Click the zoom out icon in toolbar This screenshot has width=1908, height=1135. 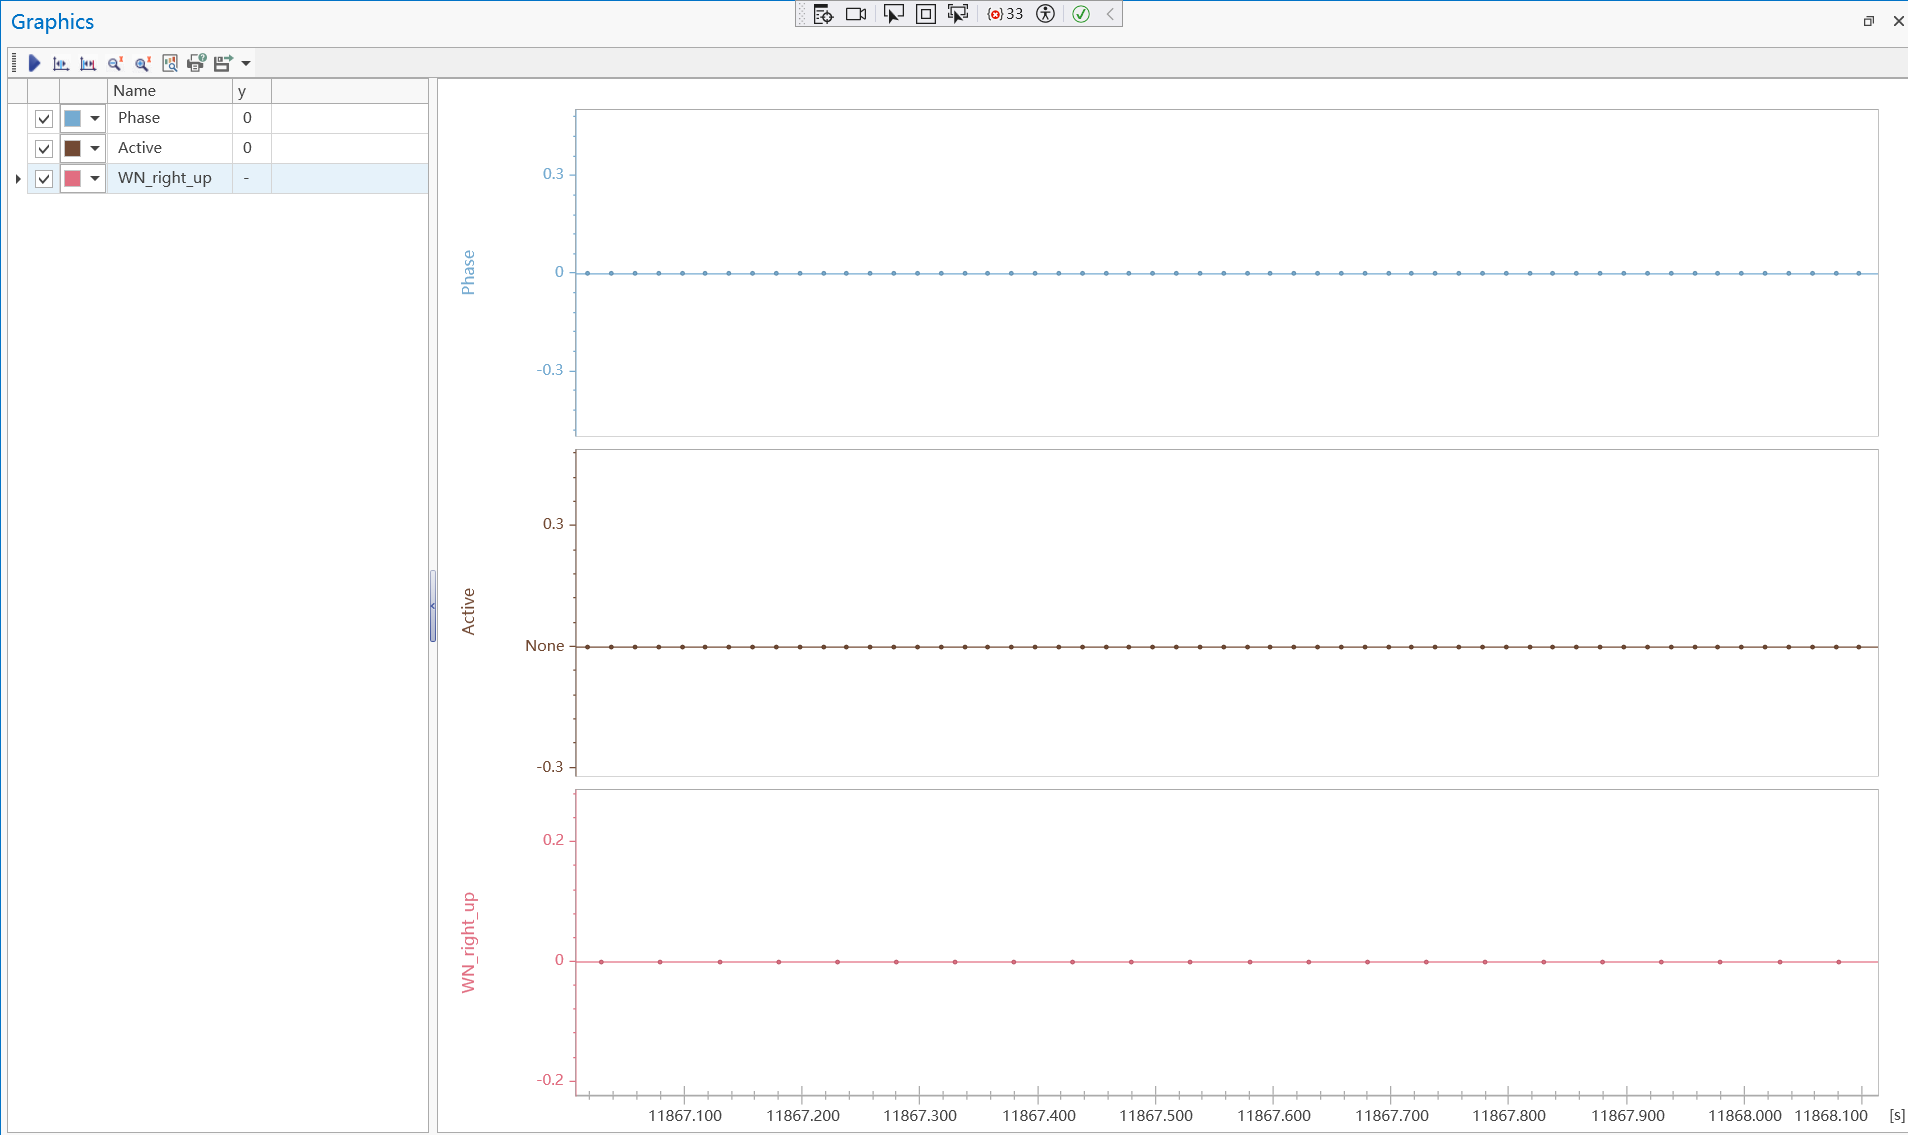(x=115, y=63)
